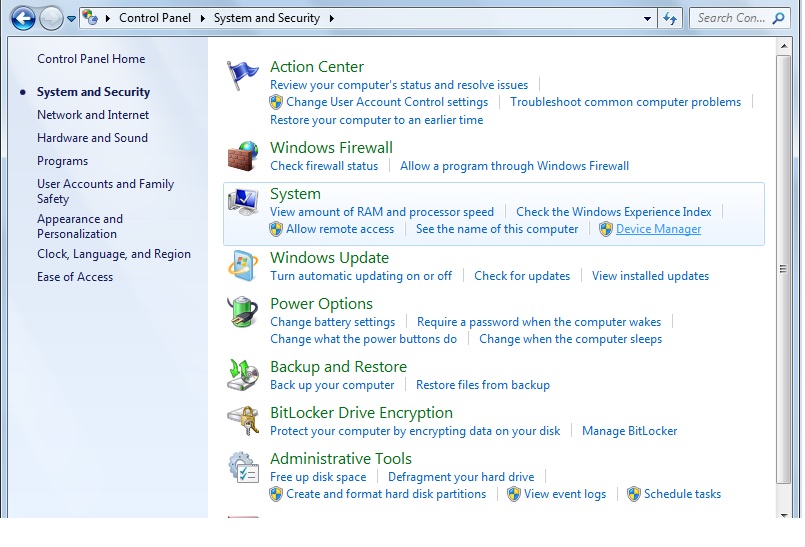This screenshot has width=805, height=547.
Task: Open Network and Internet category
Action: 93,115
